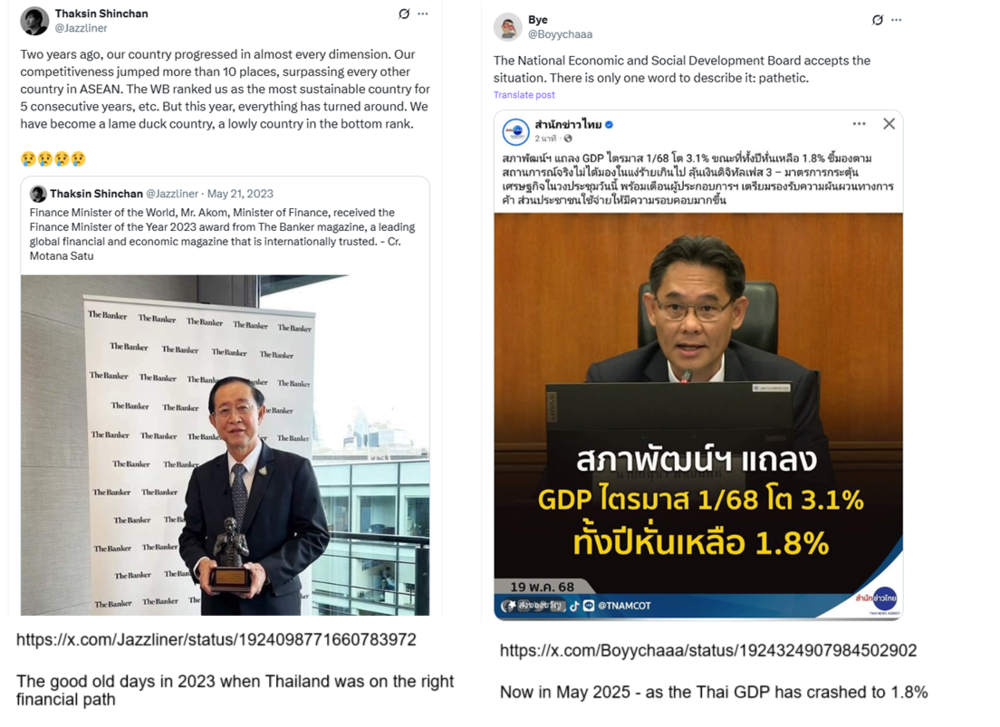Open Thaksin Shinchan's profile avatar
1000x727 pixels.
click(34, 21)
